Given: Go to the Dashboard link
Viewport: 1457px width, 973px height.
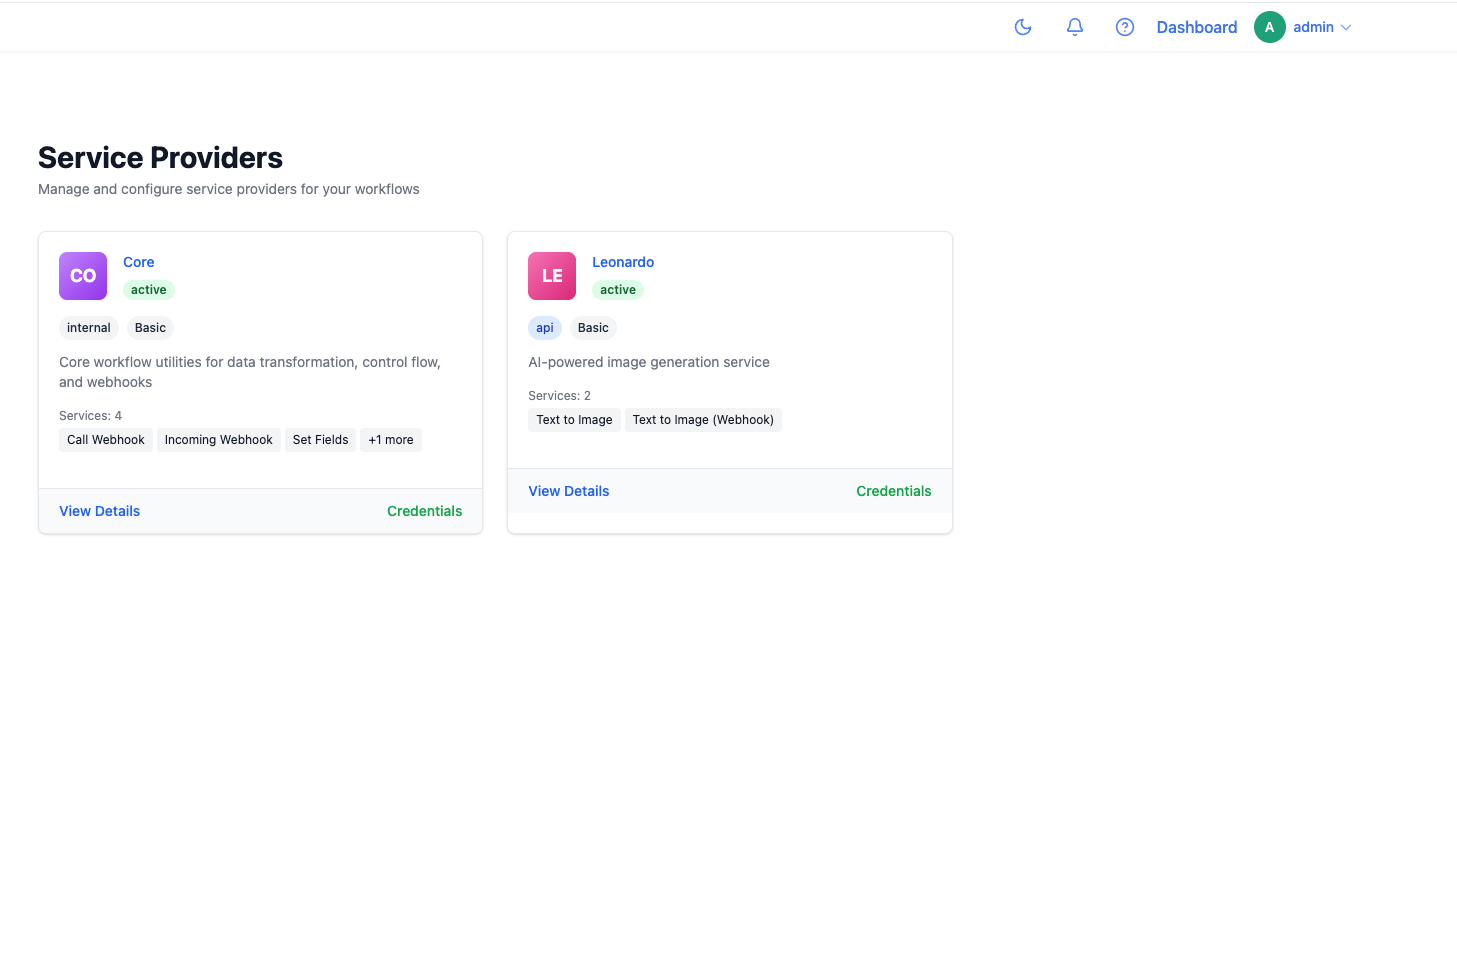Looking at the screenshot, I should coord(1196,27).
